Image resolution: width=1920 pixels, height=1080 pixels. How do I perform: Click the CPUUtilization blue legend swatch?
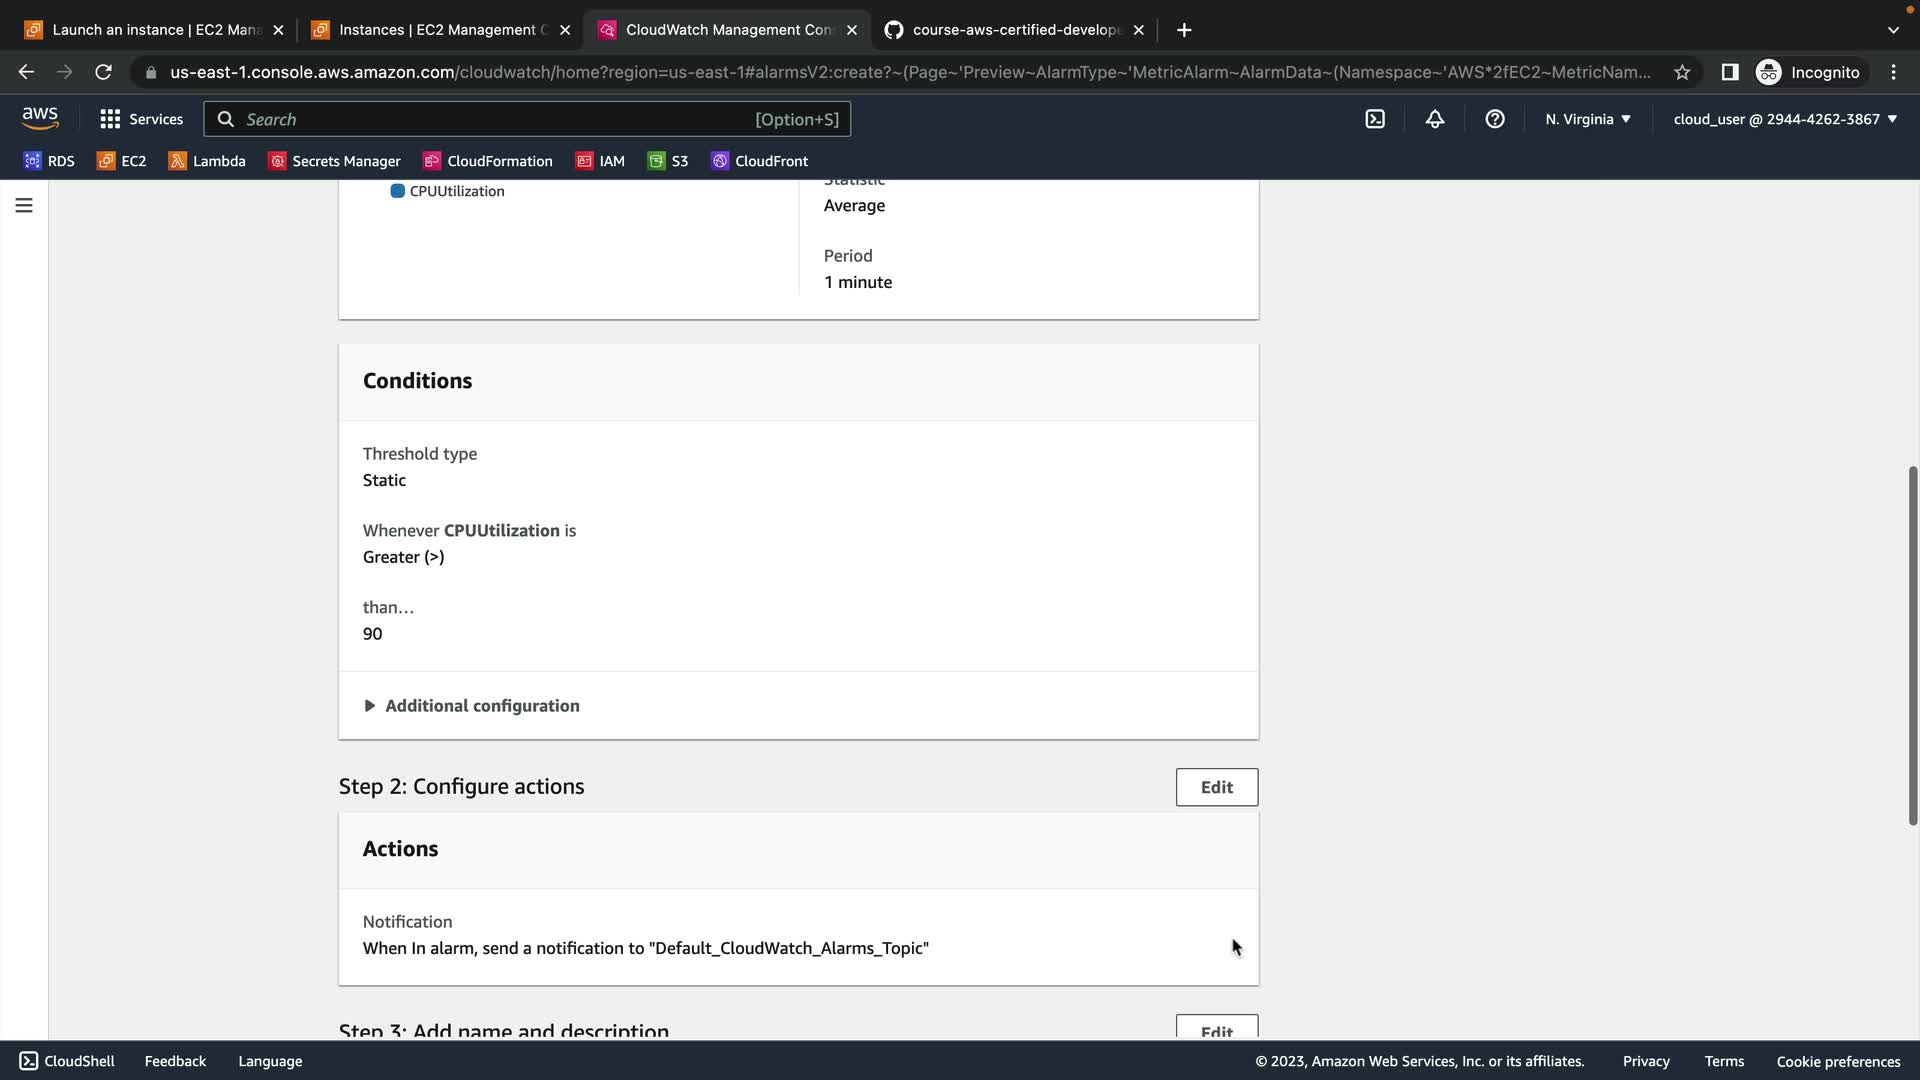[x=397, y=191]
